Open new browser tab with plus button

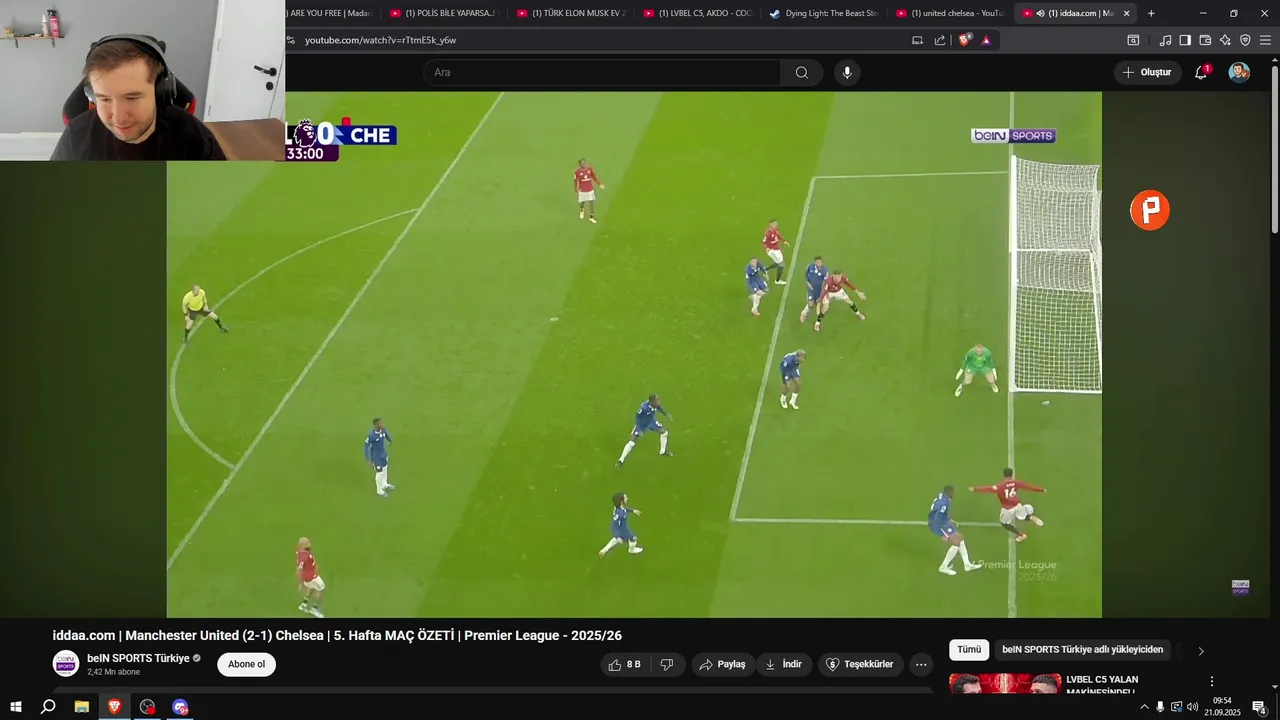1151,13
